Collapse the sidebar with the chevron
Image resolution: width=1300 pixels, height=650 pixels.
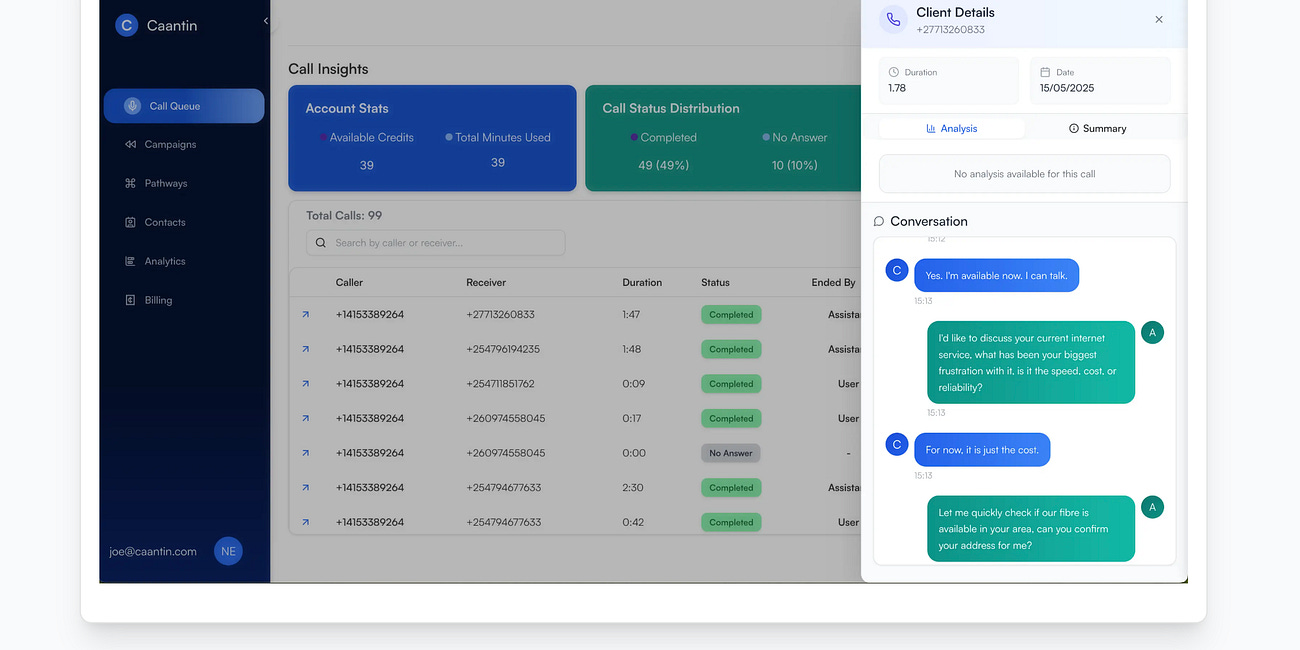pyautogui.click(x=266, y=21)
